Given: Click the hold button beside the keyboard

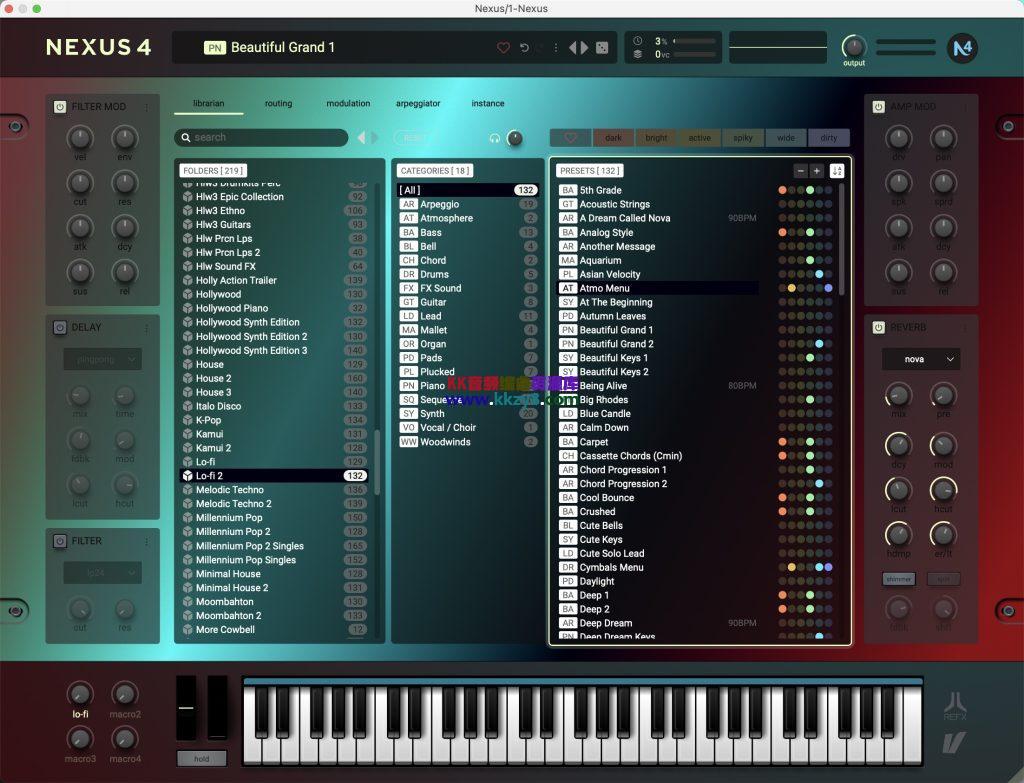Looking at the screenshot, I should pos(201,759).
